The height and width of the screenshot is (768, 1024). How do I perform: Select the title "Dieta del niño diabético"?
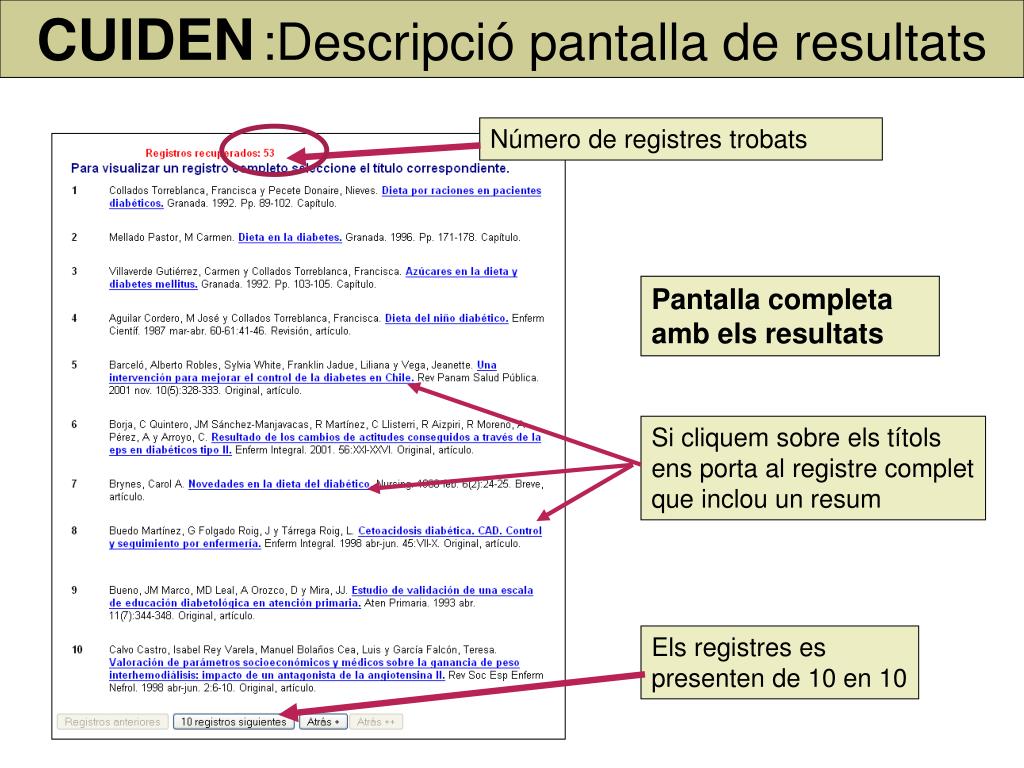pyautogui.click(x=447, y=319)
